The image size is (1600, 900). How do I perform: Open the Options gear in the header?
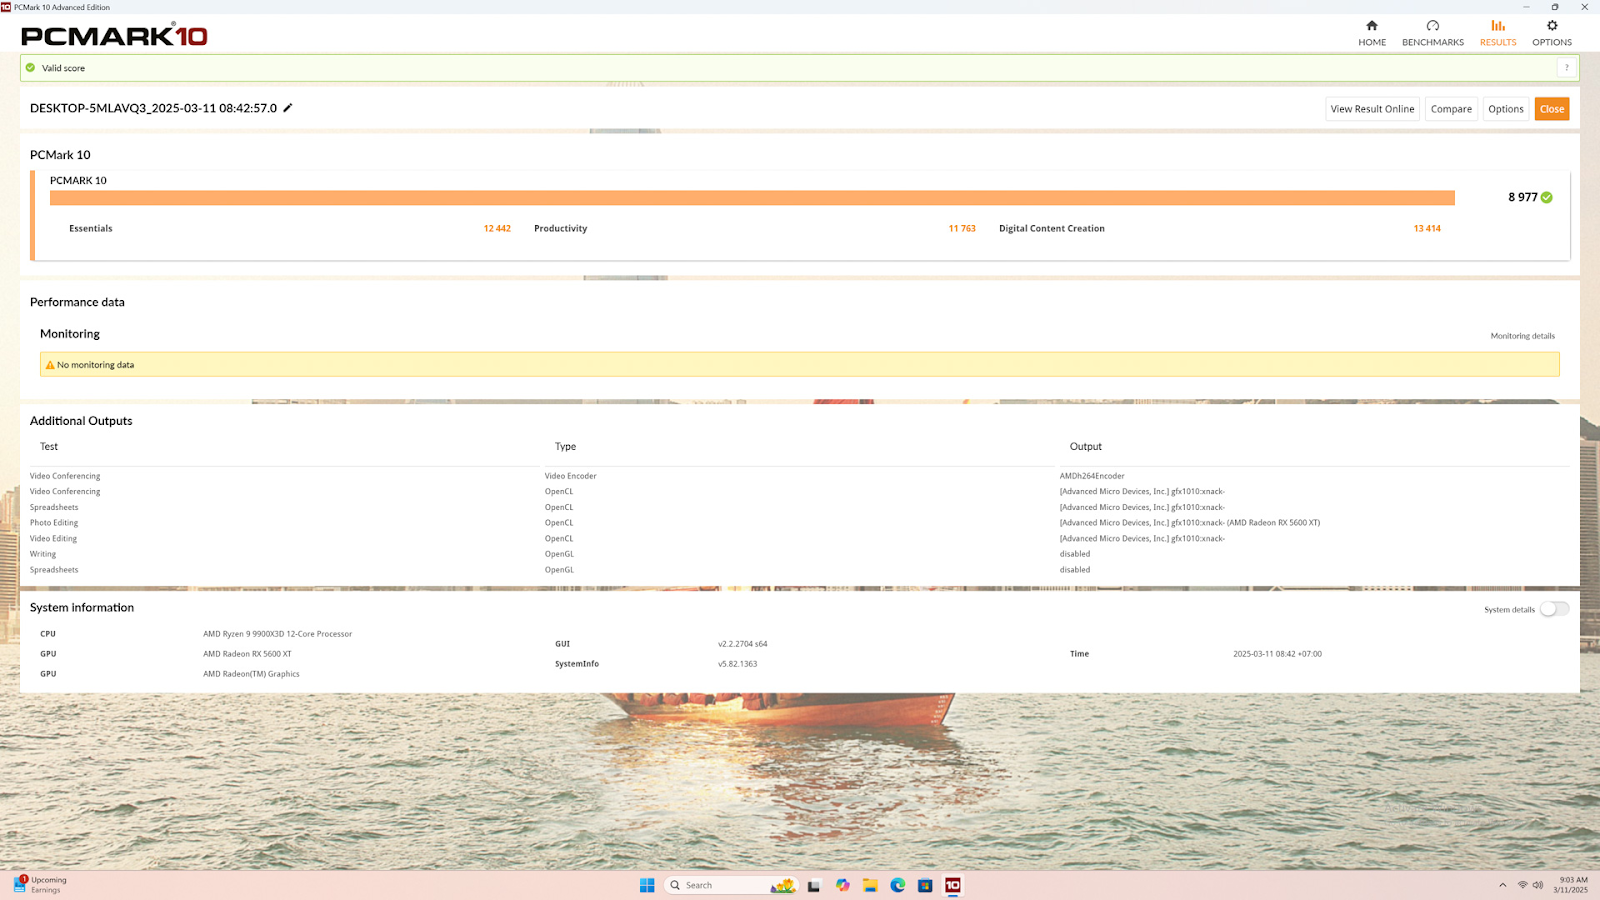1552,33
